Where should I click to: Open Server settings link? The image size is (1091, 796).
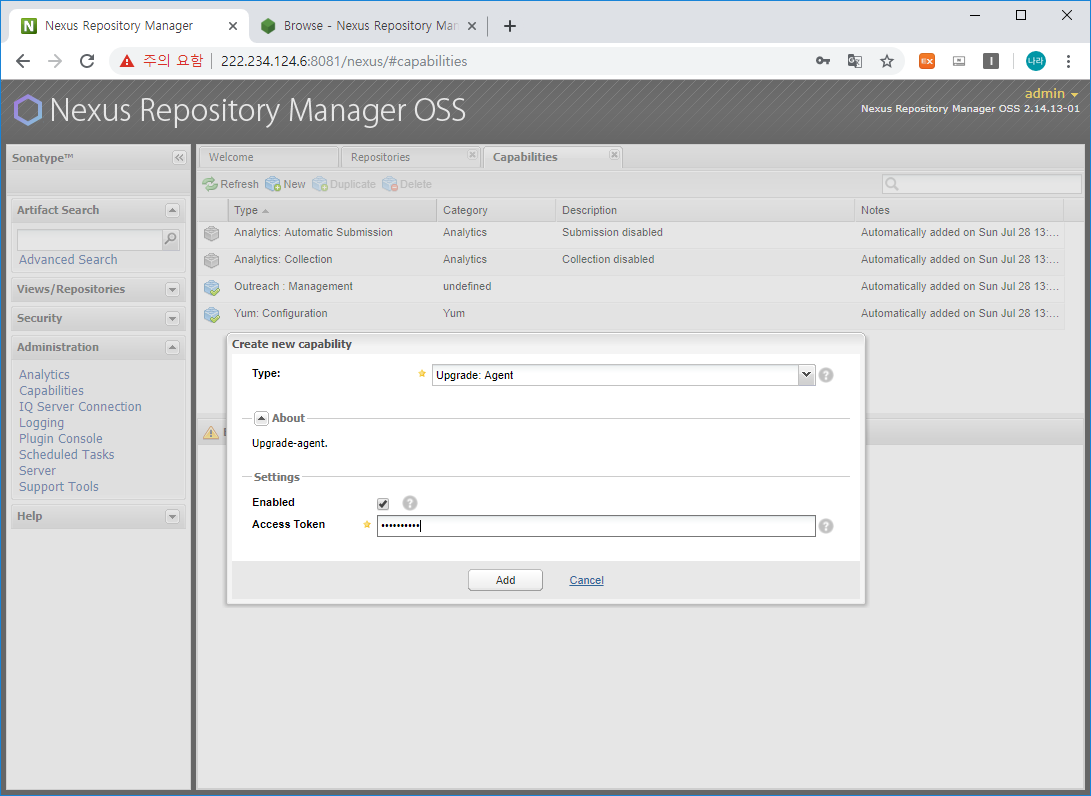pos(37,470)
